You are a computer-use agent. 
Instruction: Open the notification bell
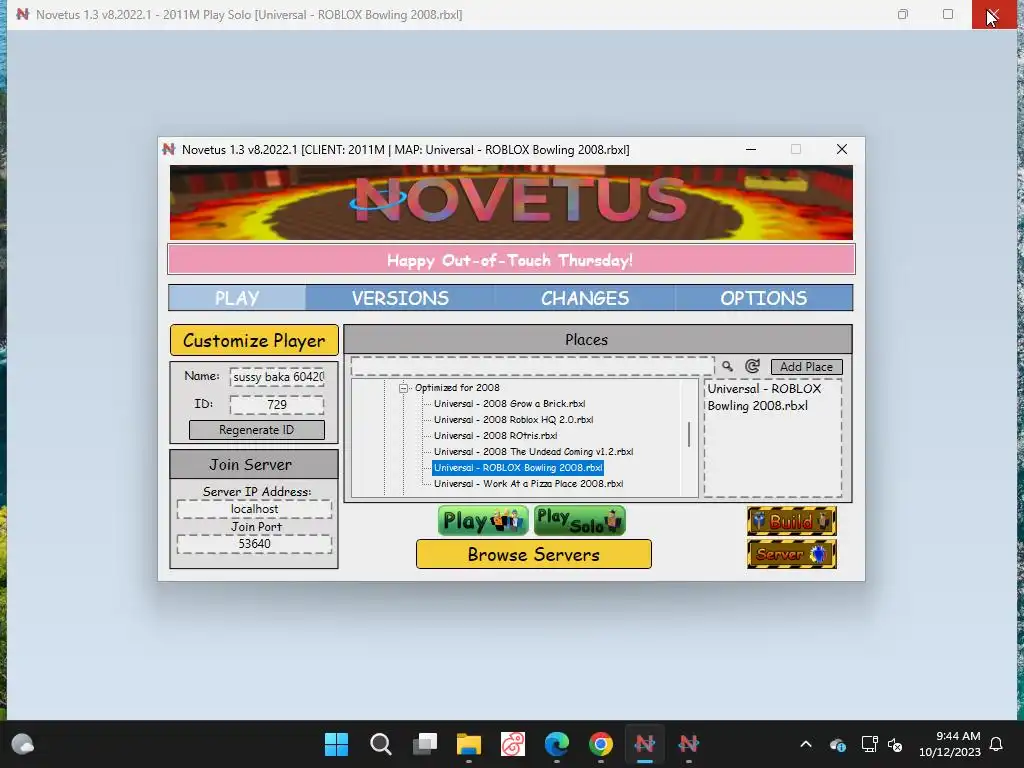point(996,744)
